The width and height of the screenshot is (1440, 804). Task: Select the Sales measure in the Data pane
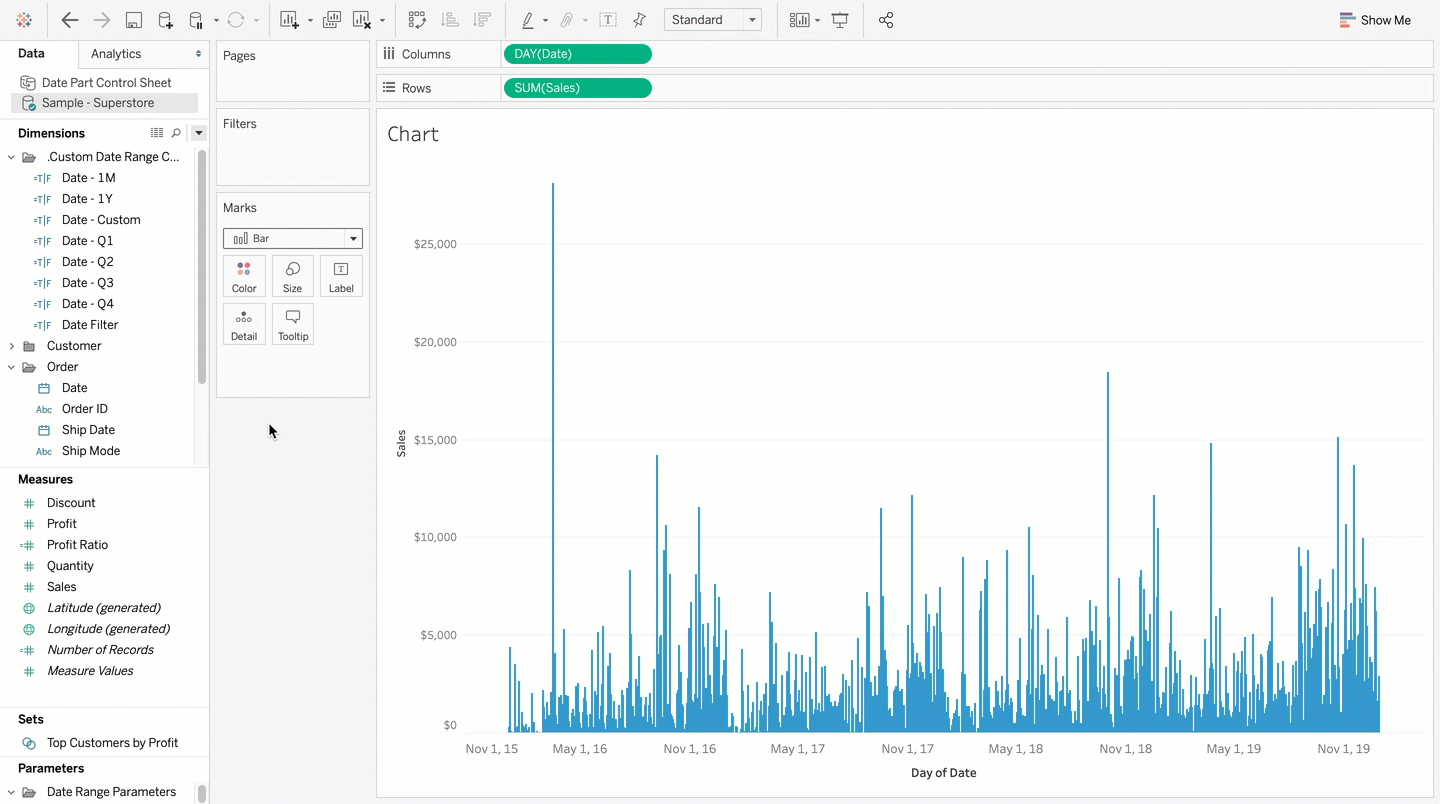(x=61, y=587)
